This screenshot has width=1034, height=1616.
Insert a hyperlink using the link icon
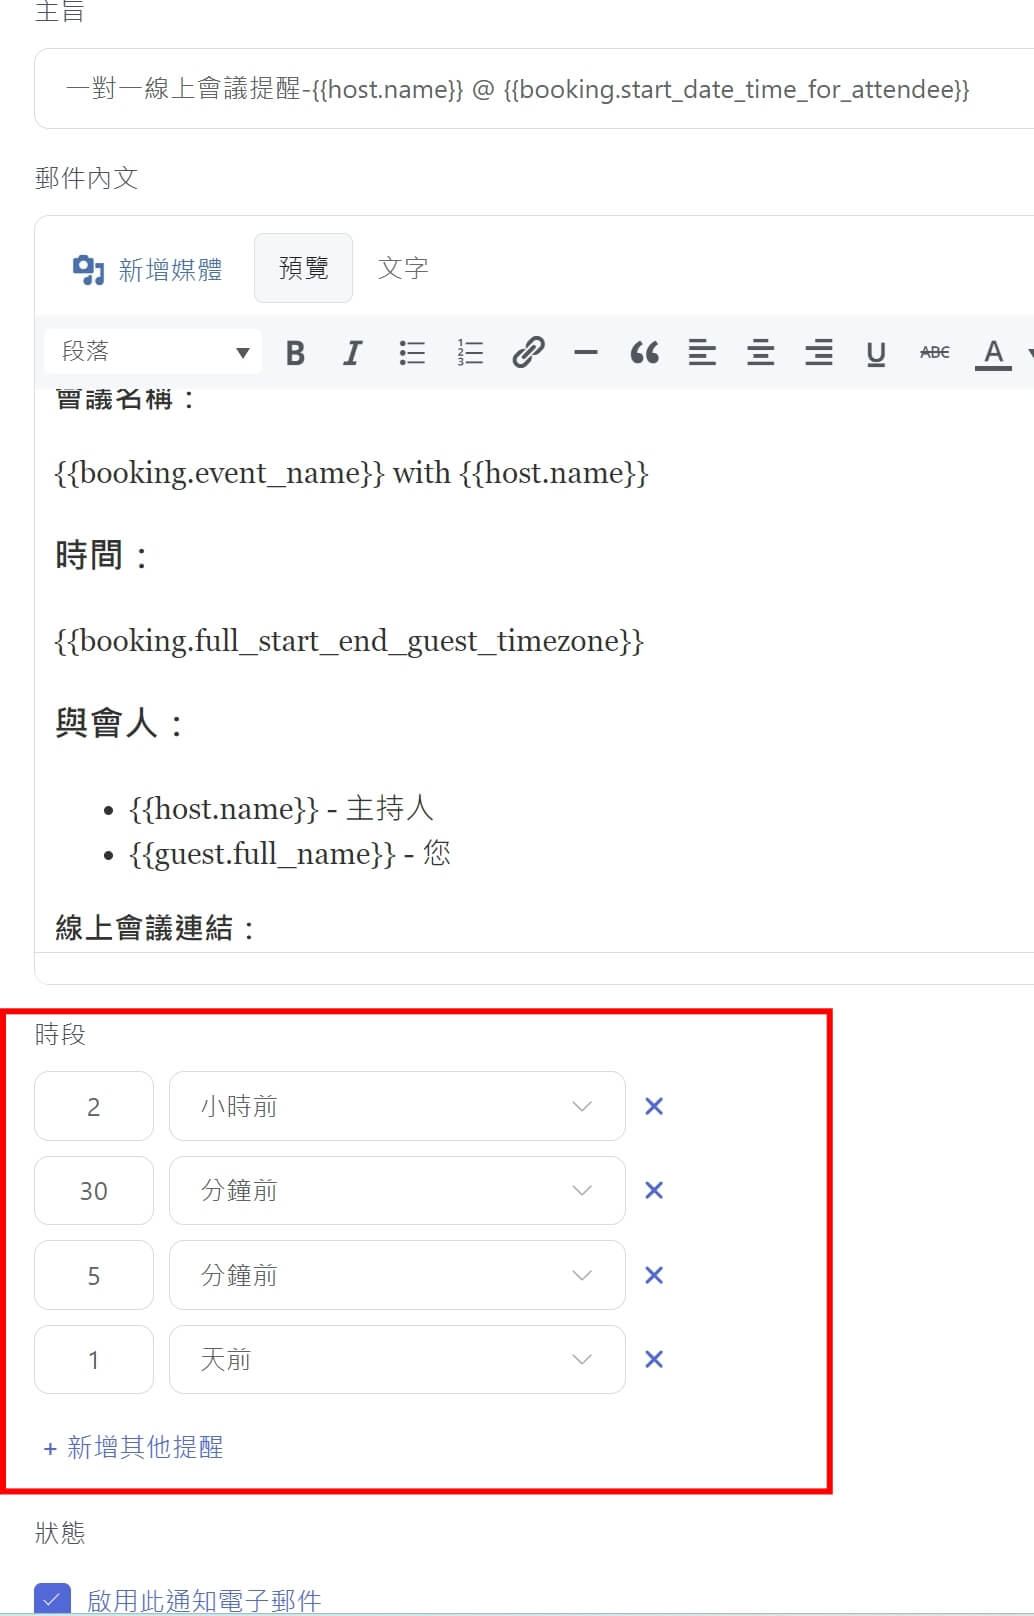[528, 353]
